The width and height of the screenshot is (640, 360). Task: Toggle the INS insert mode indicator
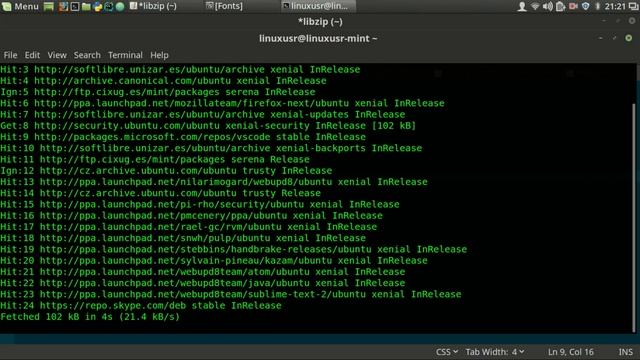click(x=625, y=352)
